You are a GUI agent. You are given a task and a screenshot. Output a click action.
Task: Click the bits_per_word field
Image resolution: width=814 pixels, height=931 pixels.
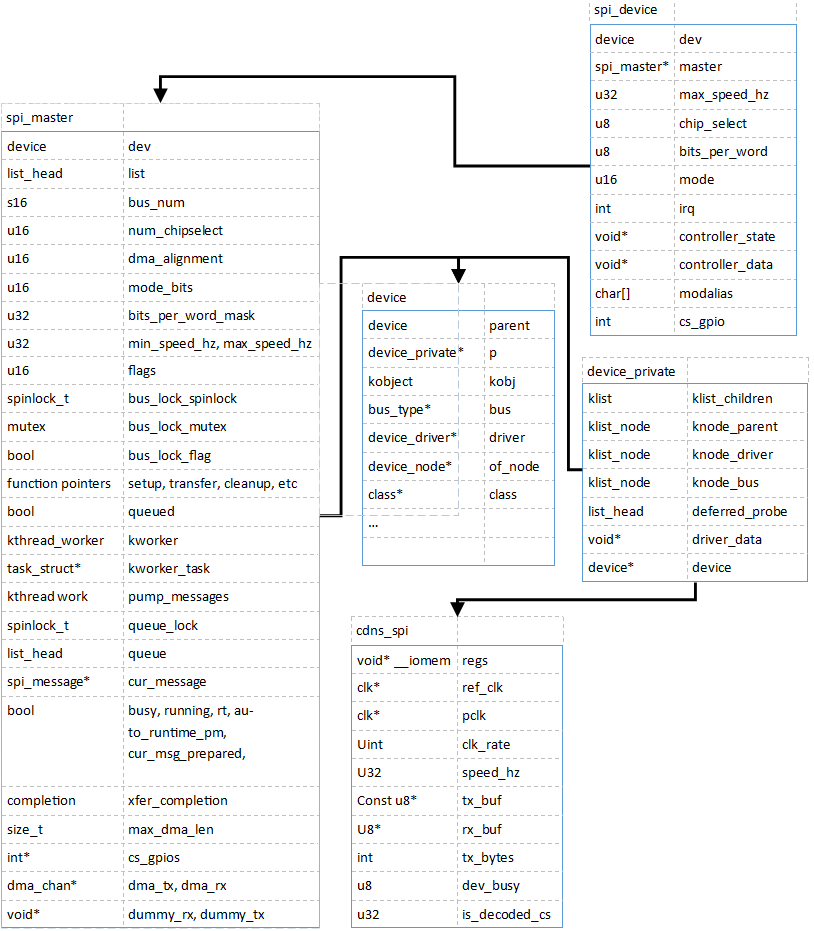pyautogui.click(x=723, y=151)
